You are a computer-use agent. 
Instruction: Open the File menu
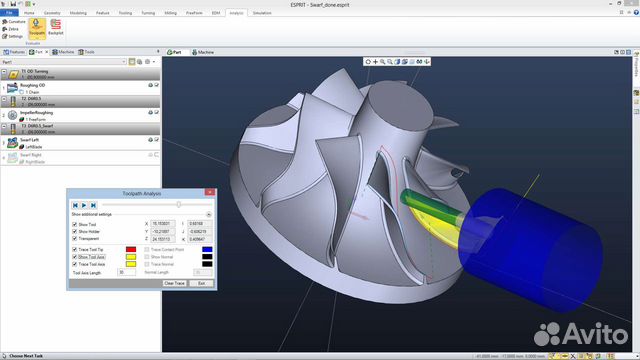(9, 13)
